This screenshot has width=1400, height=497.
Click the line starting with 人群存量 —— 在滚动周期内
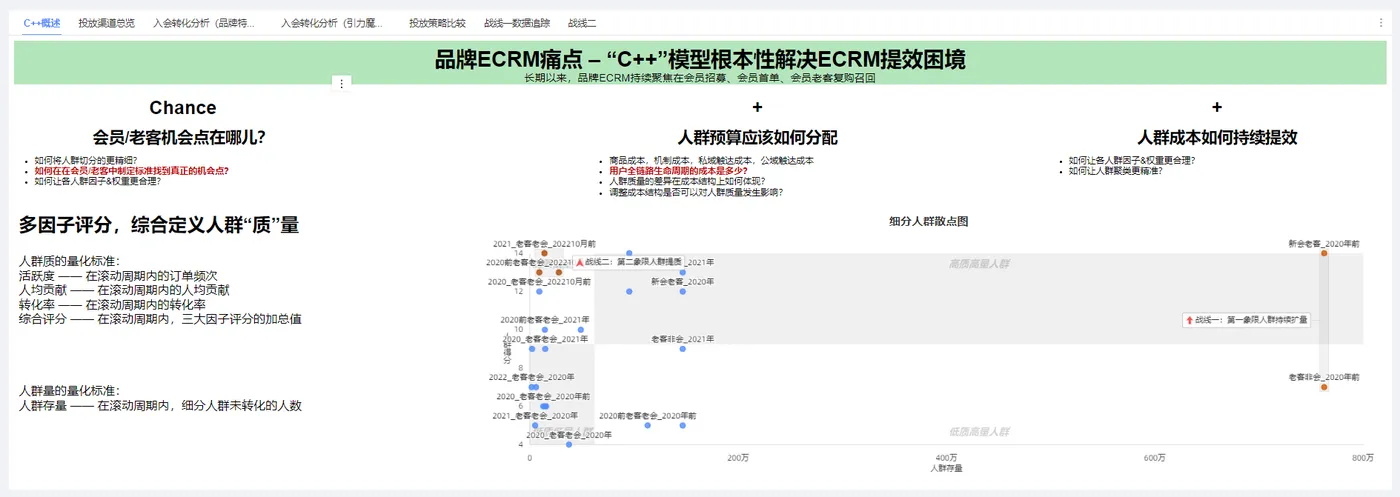coord(160,406)
